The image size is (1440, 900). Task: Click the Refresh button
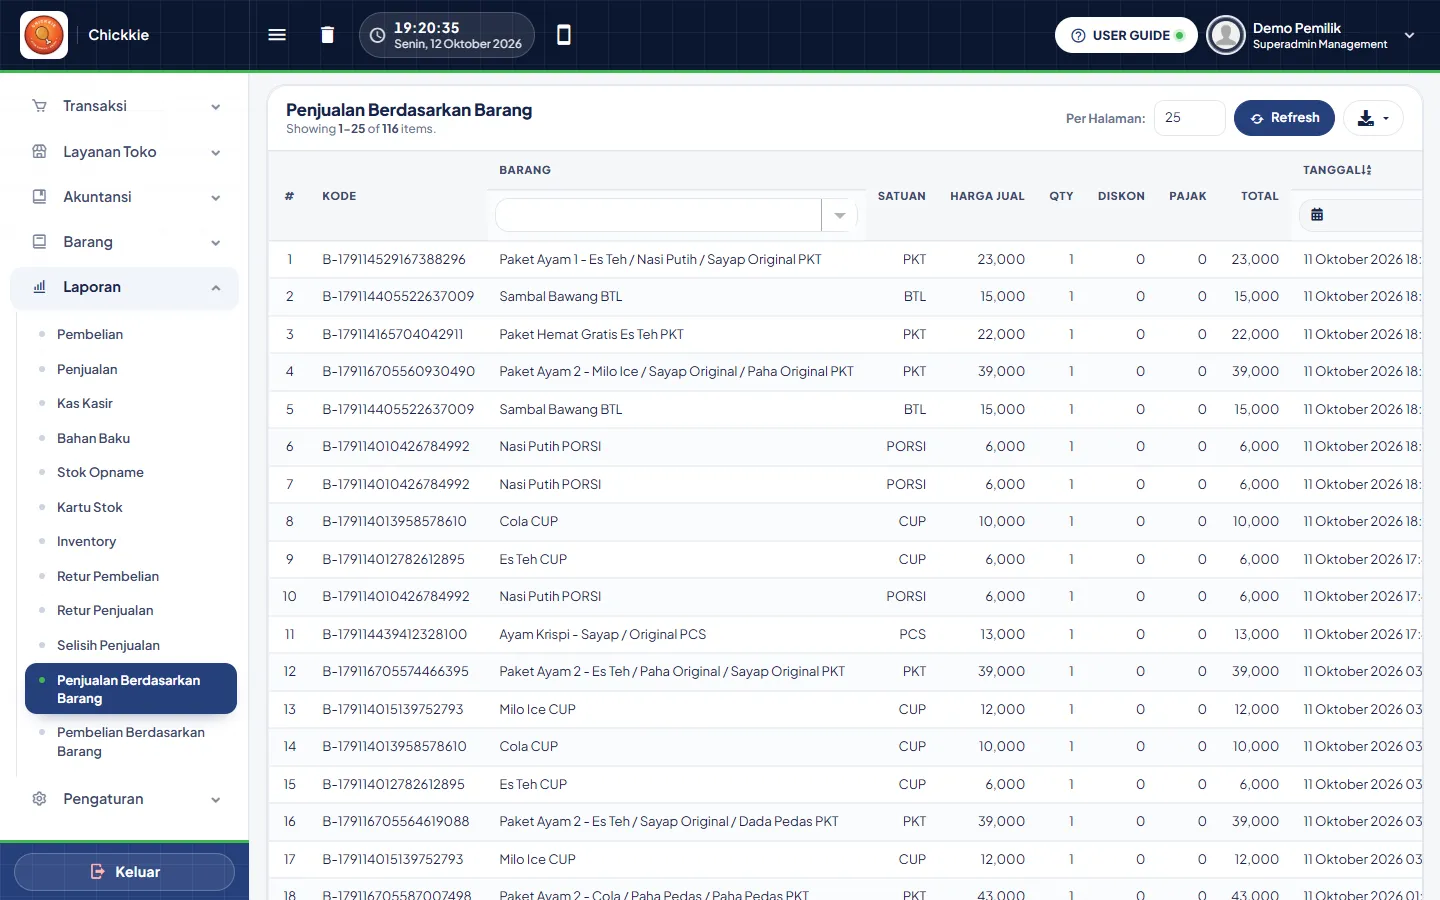1284,118
